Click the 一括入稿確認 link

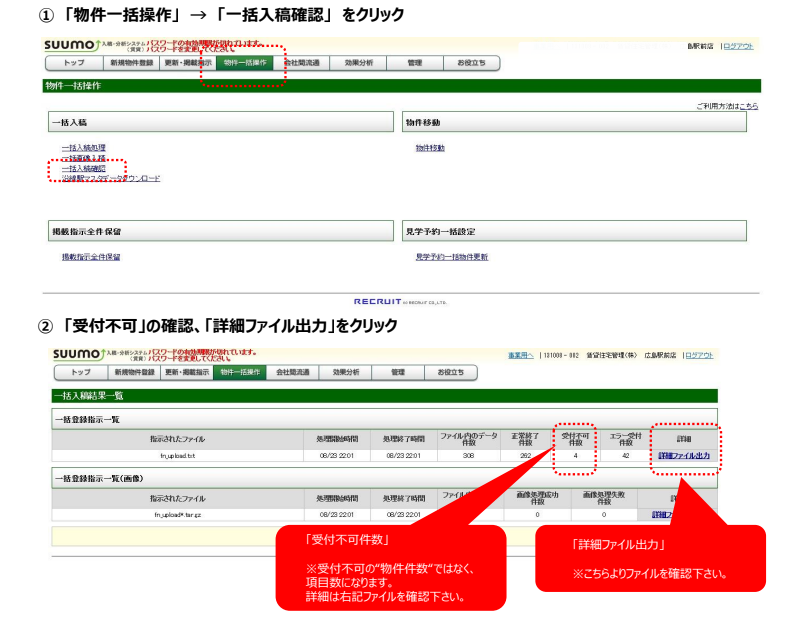click(84, 168)
